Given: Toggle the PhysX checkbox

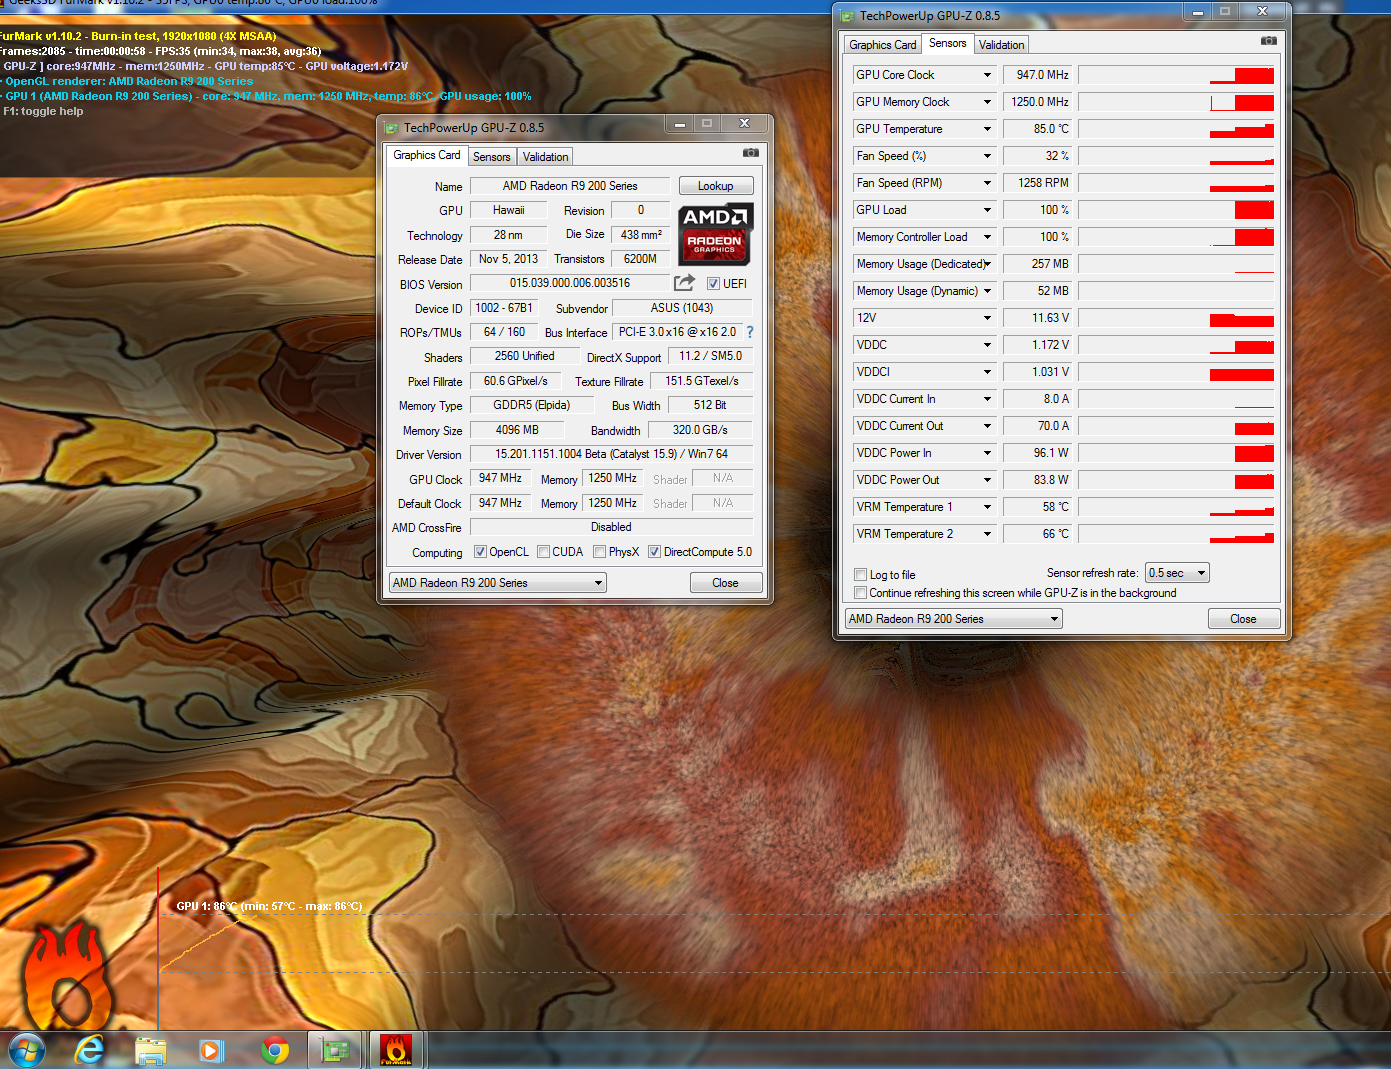Looking at the screenshot, I should [599, 552].
